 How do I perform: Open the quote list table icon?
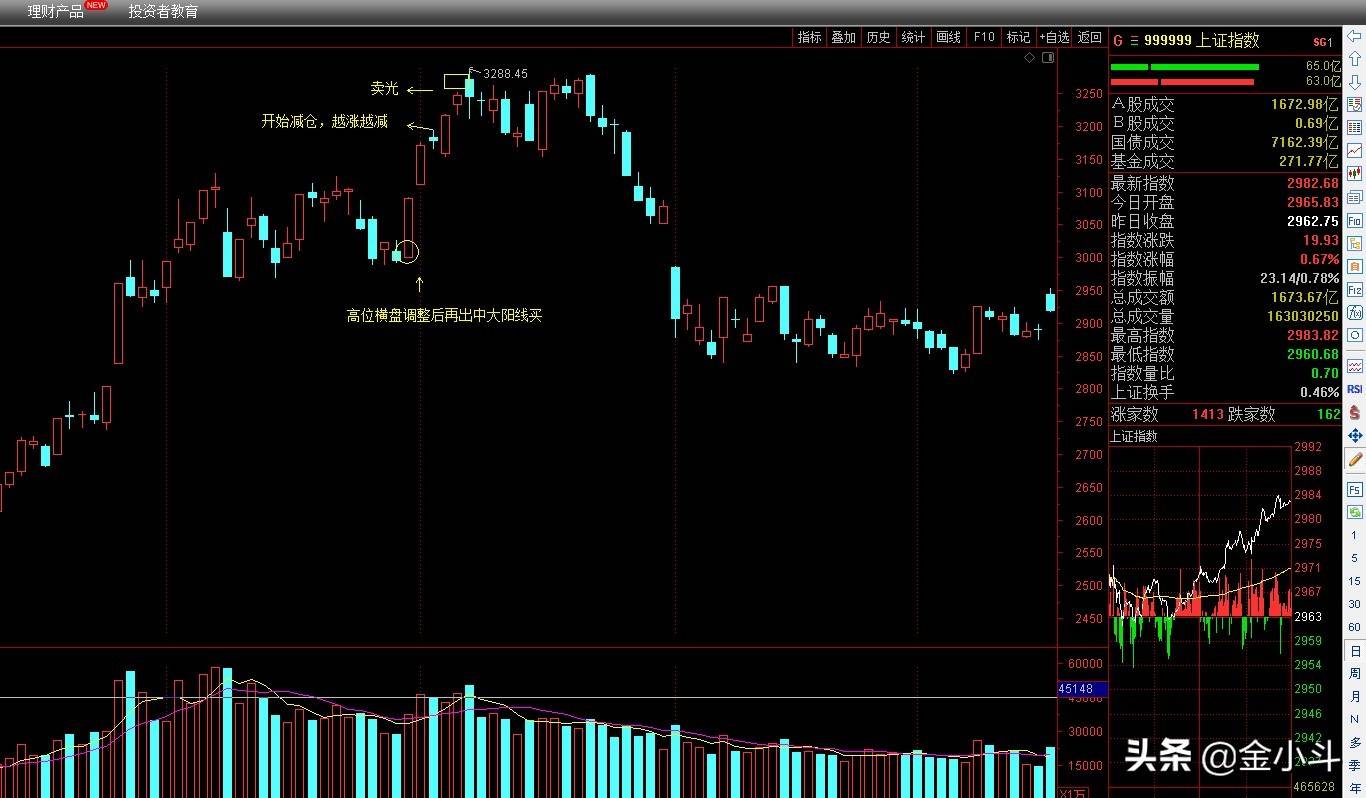(1355, 127)
